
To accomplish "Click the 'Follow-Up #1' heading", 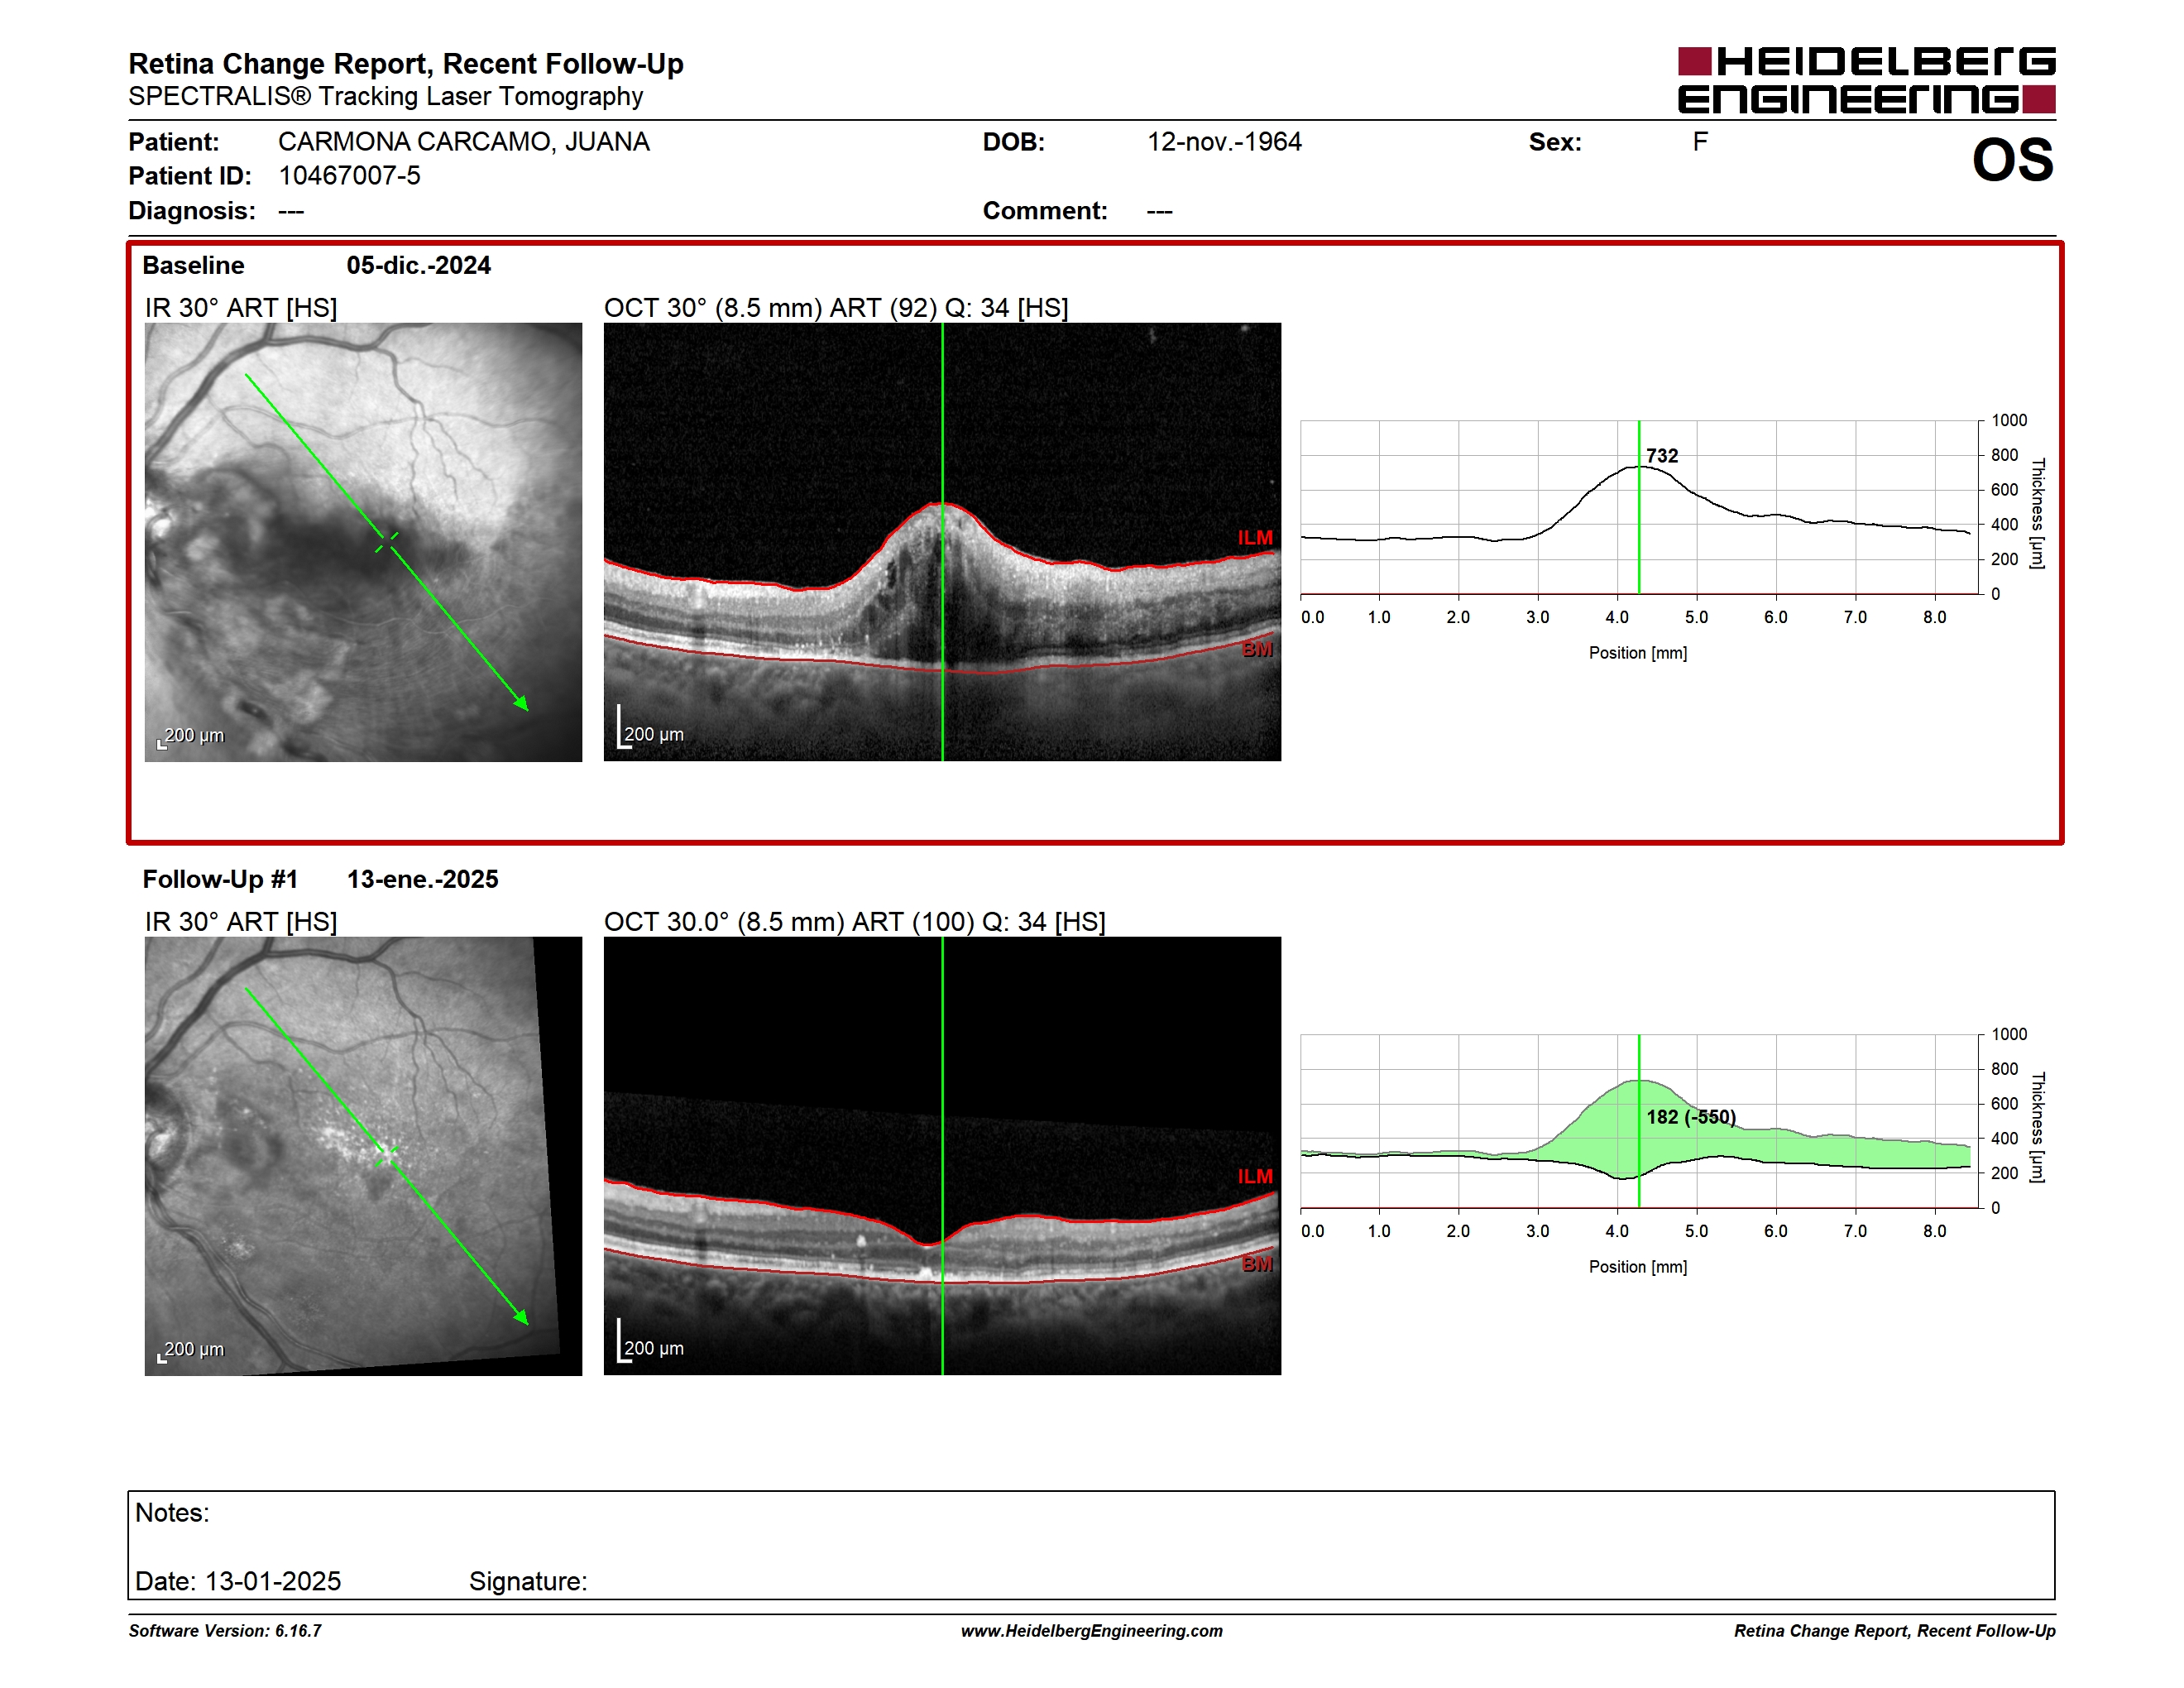I will click(220, 880).
